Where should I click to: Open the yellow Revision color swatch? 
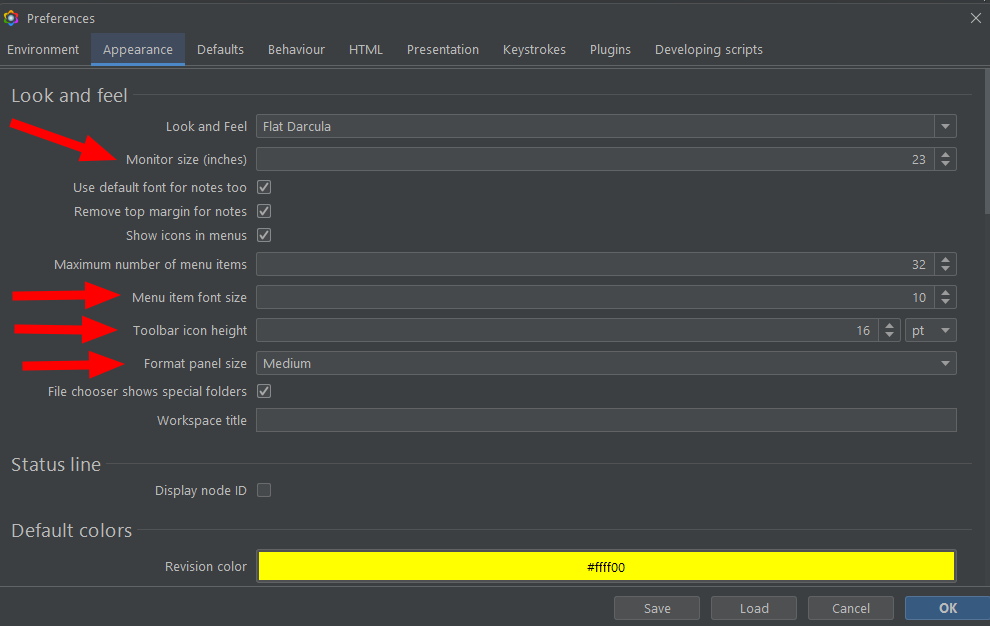pos(606,567)
